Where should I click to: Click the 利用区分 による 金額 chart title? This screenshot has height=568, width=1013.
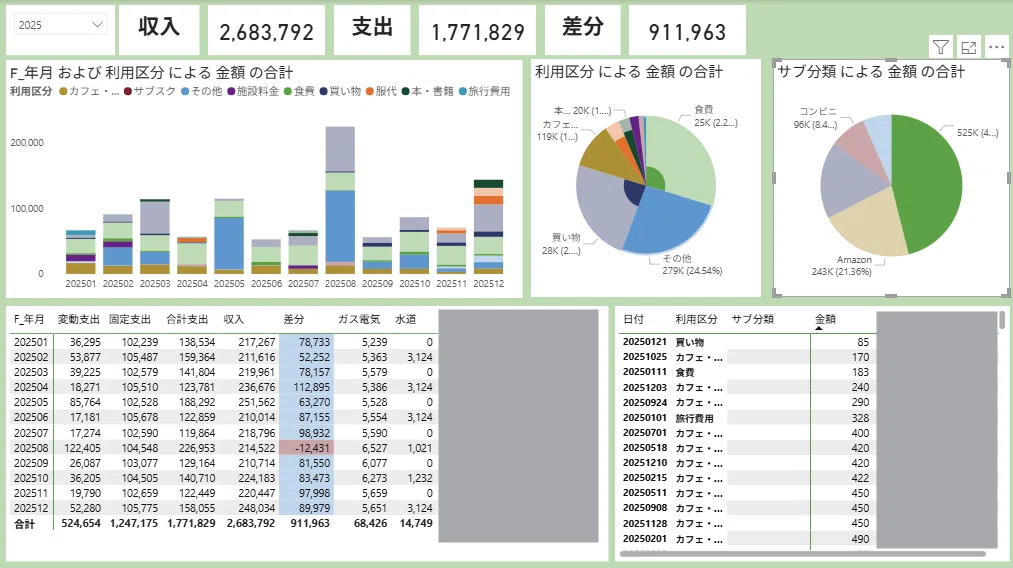(x=629, y=72)
